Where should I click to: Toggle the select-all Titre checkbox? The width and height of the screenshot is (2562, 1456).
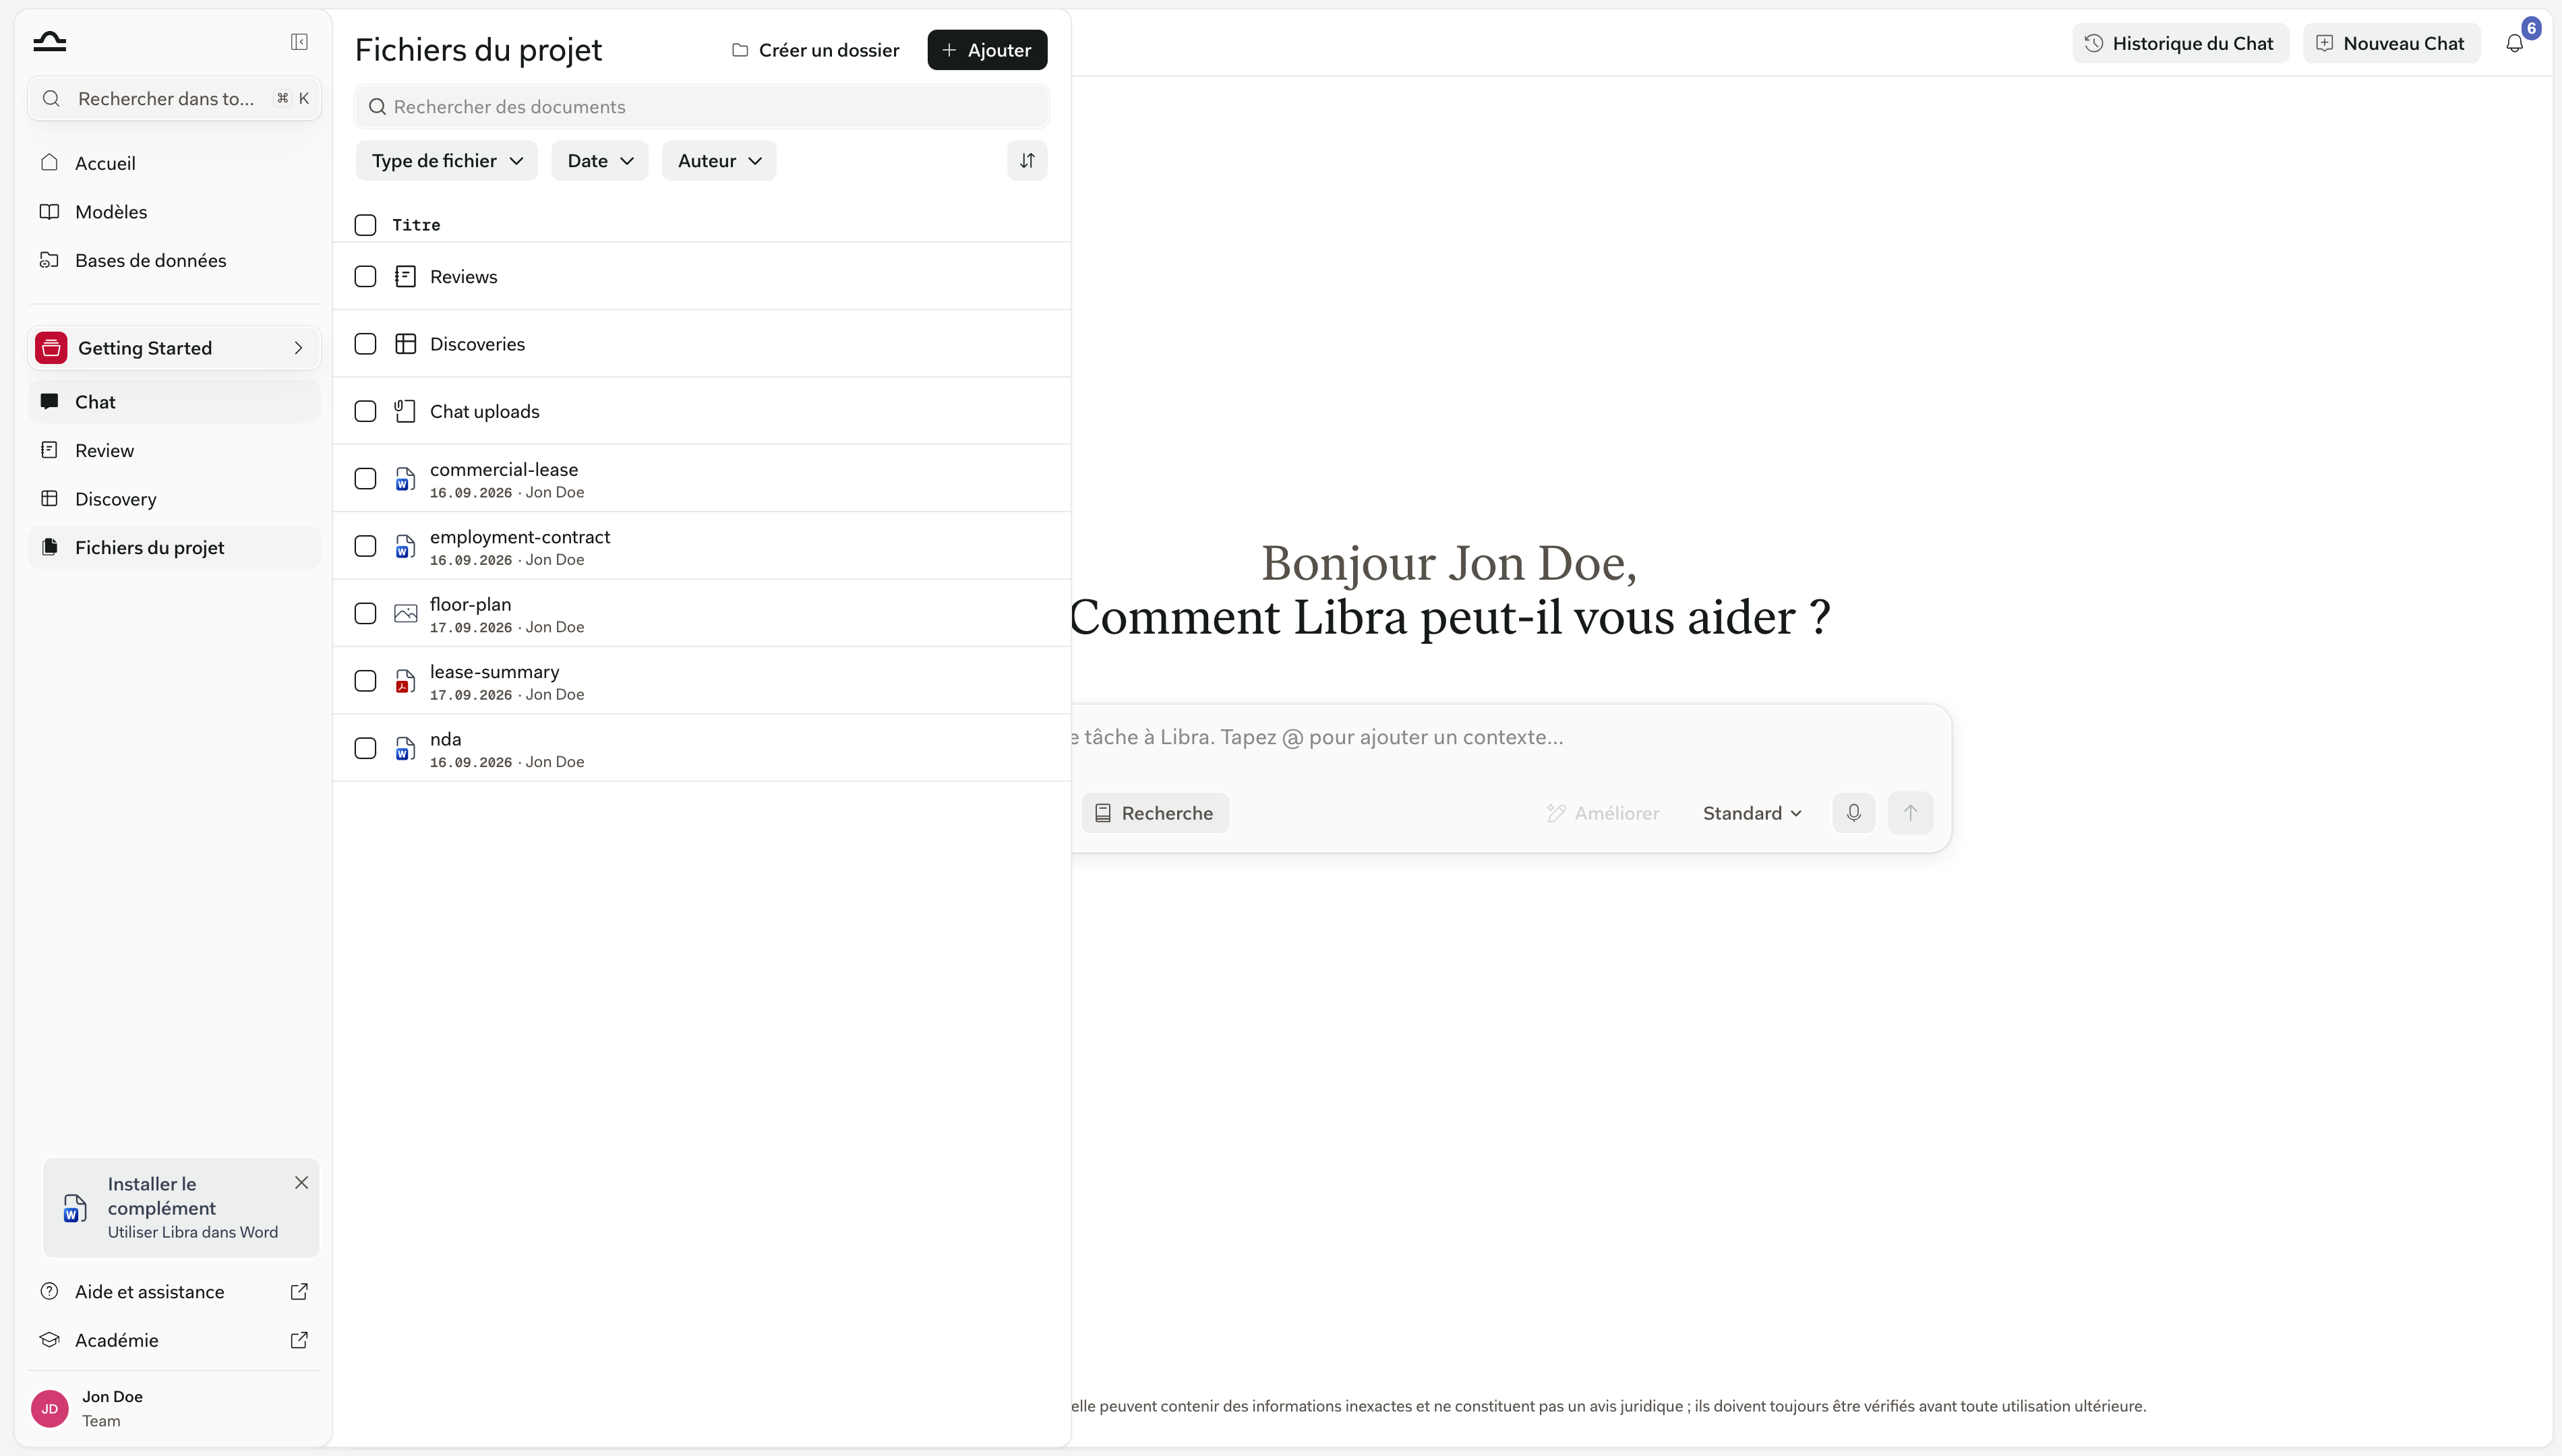(365, 225)
